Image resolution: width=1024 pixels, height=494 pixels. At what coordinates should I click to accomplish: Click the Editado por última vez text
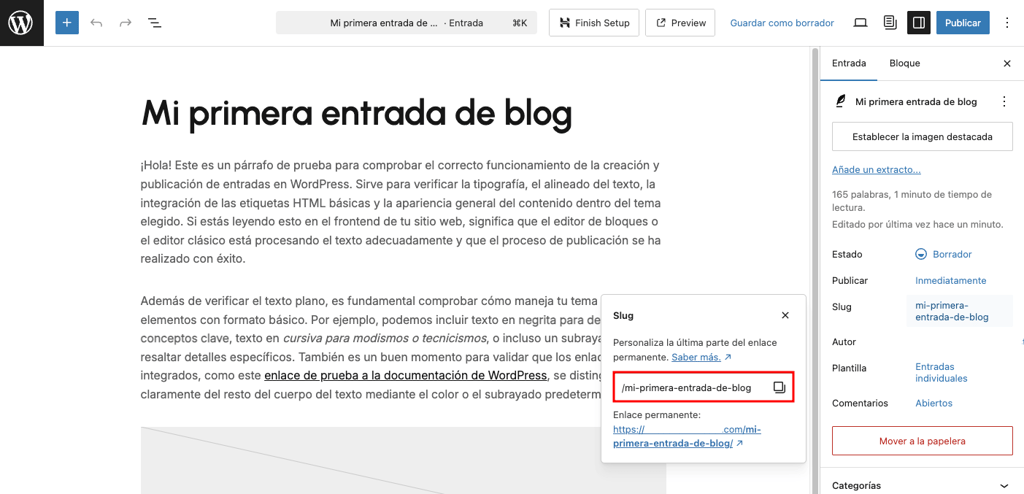coord(918,224)
